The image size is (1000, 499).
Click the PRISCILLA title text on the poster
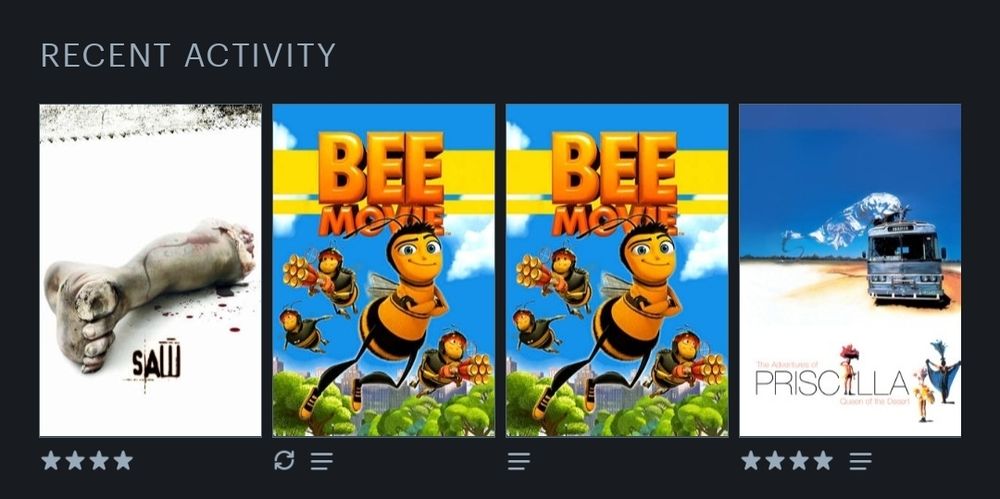tap(832, 383)
